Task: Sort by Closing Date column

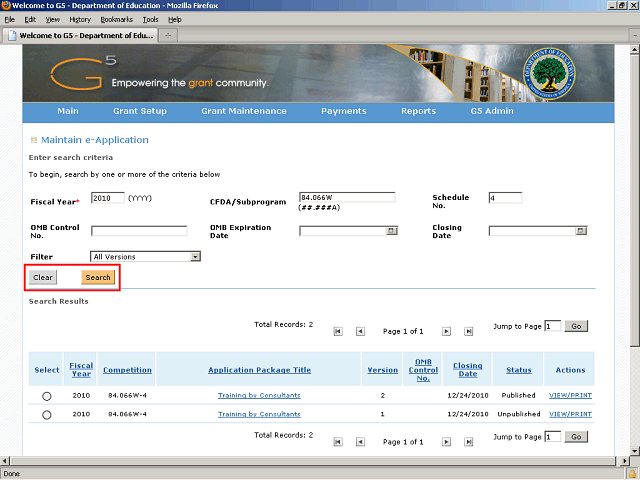Action: click(468, 370)
